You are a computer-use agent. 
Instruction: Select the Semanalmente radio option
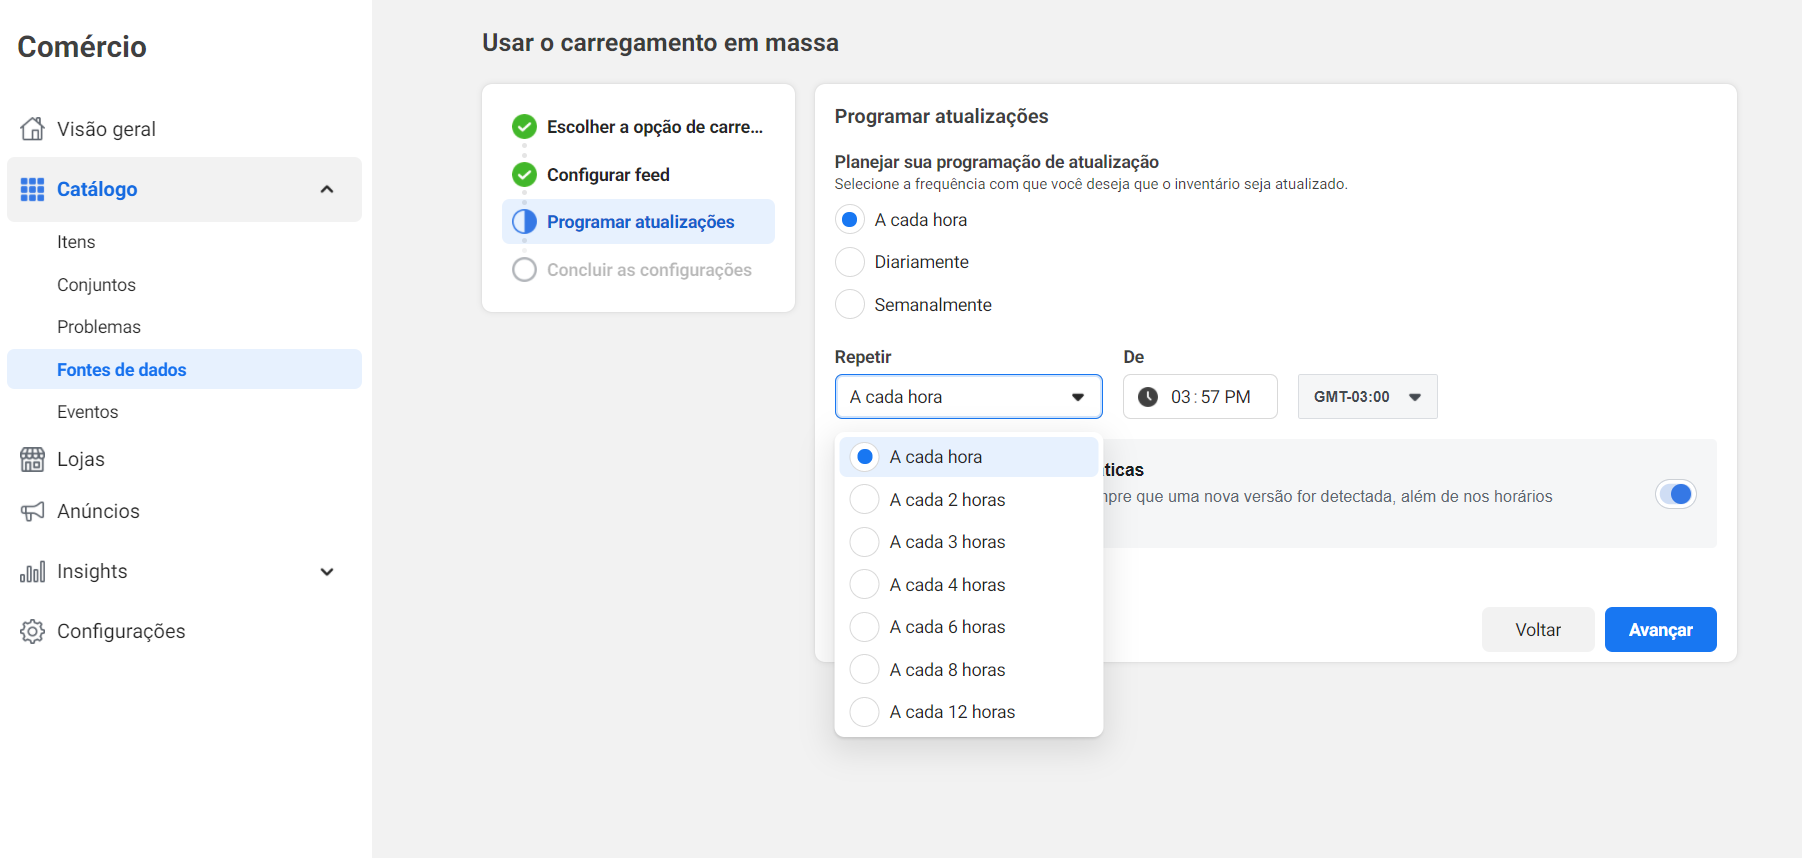(849, 304)
